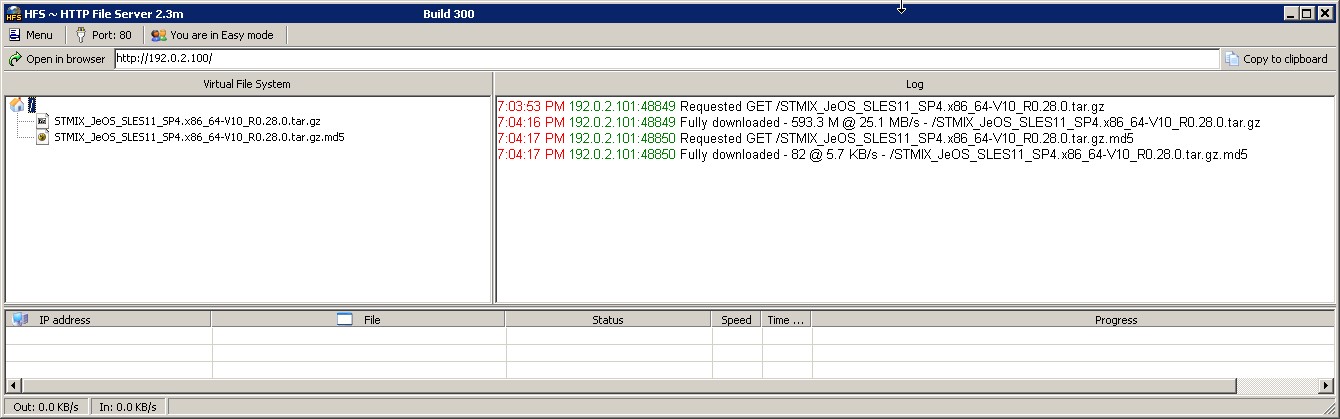Select the tar.gz.md5 file icon in tree
This screenshot has height=419, width=1340.
coord(42,137)
